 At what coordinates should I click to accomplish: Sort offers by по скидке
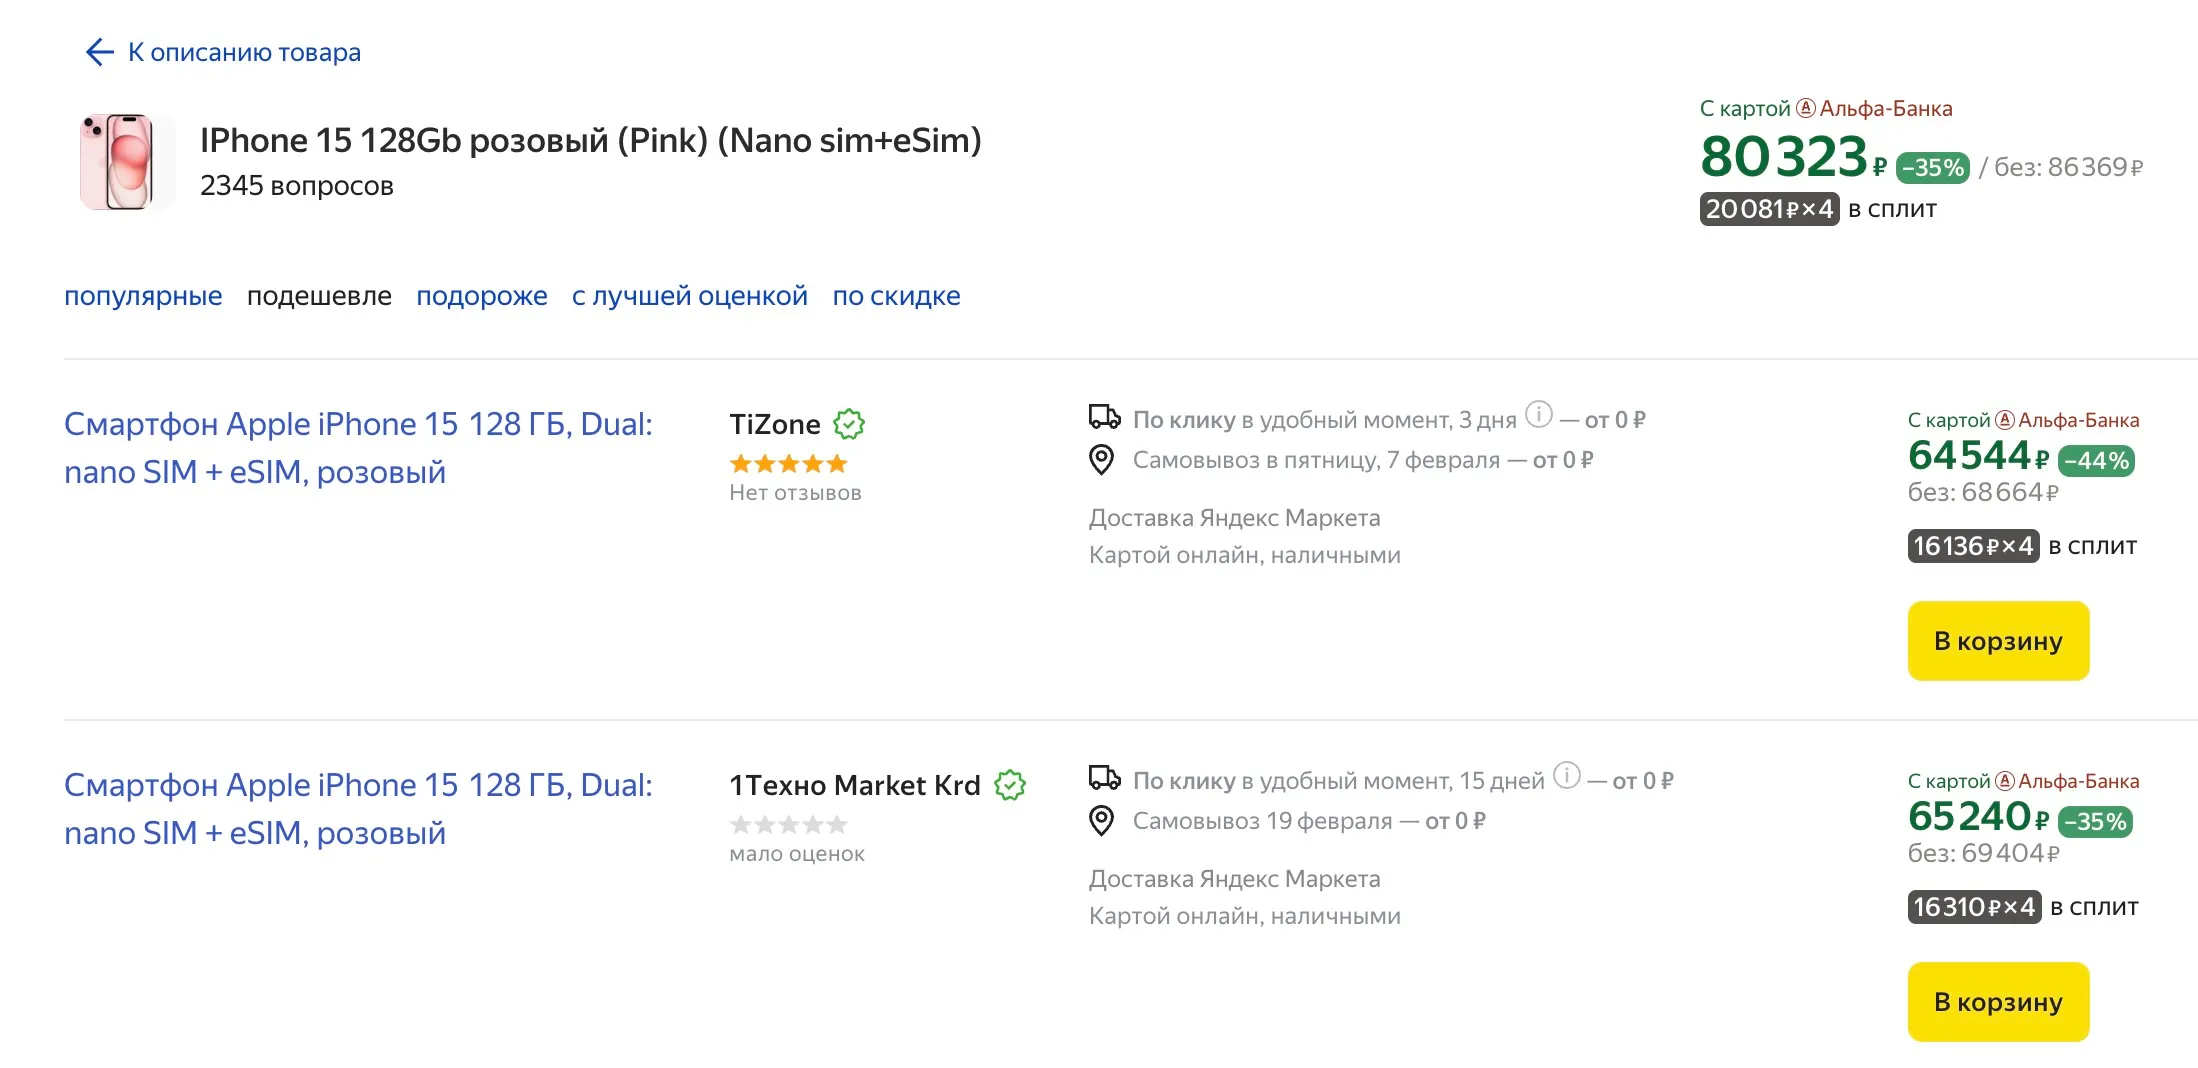(x=896, y=296)
